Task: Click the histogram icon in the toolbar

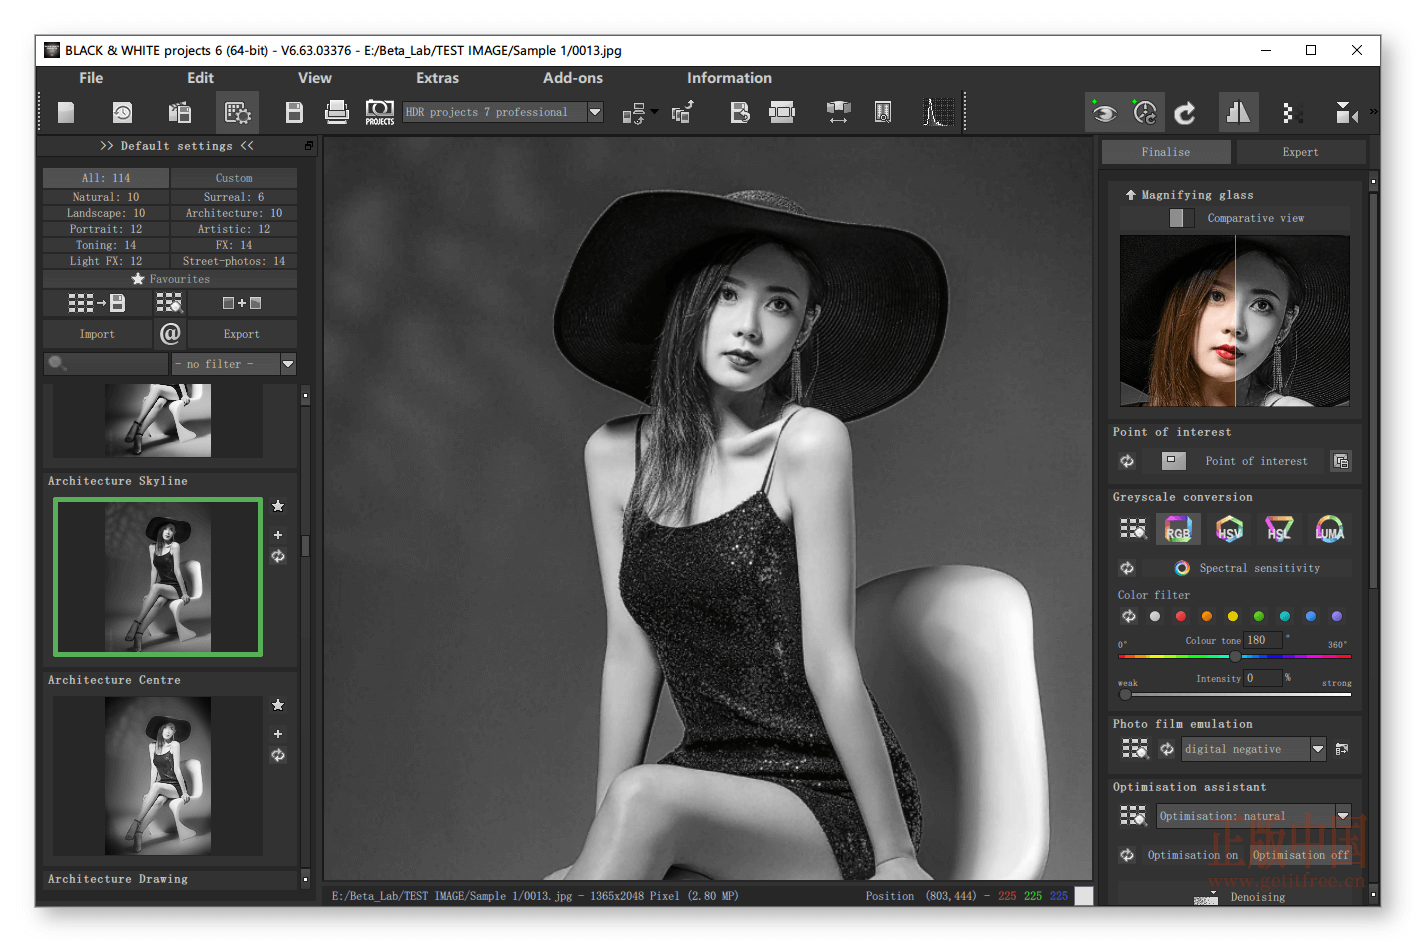Action: 937,112
